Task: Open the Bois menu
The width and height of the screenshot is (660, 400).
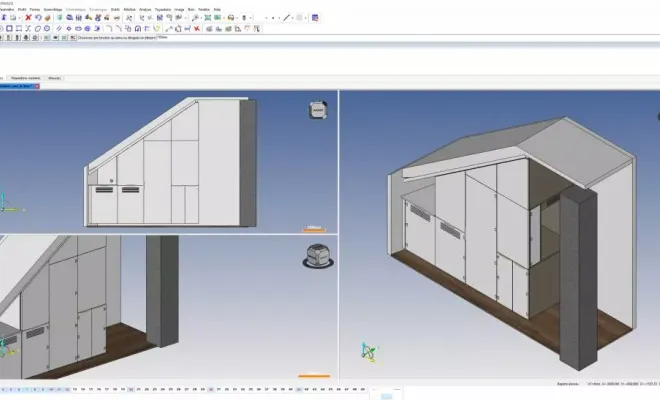Action: (191, 9)
